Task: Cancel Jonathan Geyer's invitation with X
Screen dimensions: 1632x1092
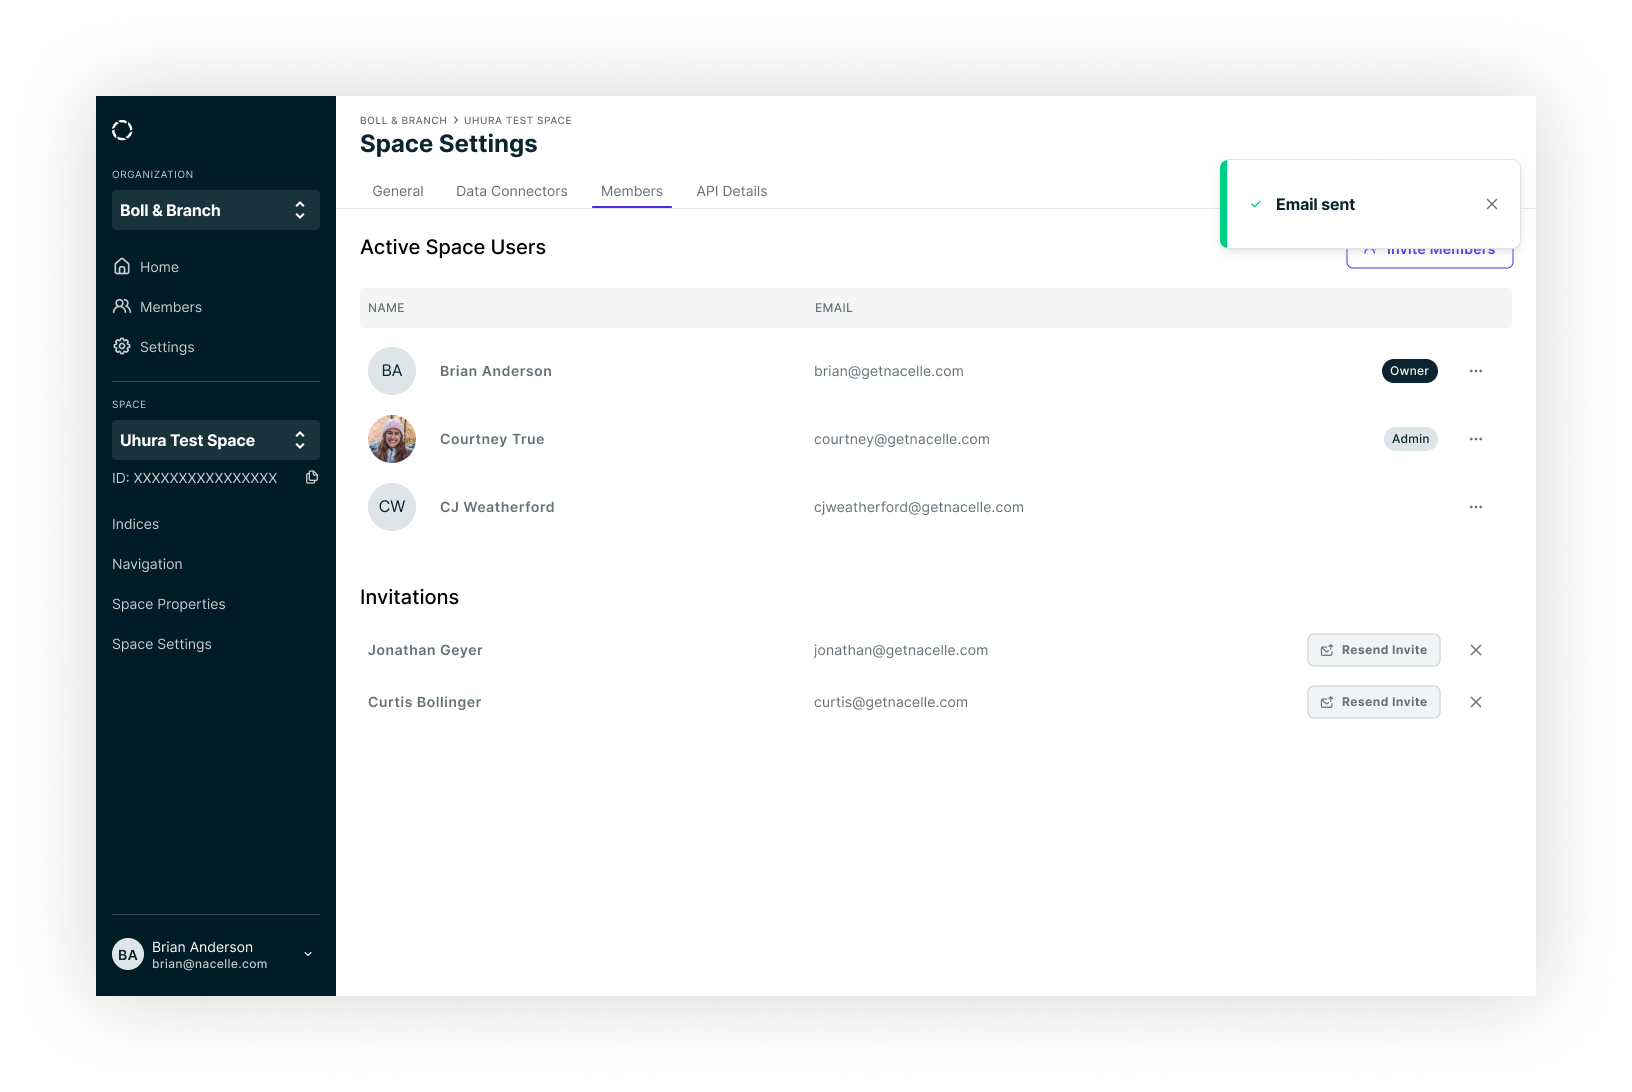Action: point(1476,650)
